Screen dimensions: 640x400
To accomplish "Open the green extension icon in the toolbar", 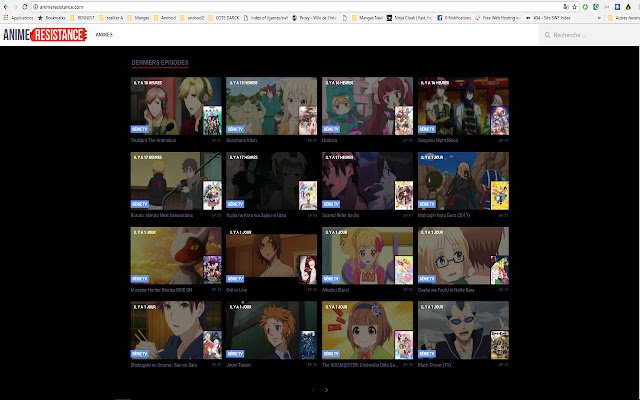I will tap(585, 7).
